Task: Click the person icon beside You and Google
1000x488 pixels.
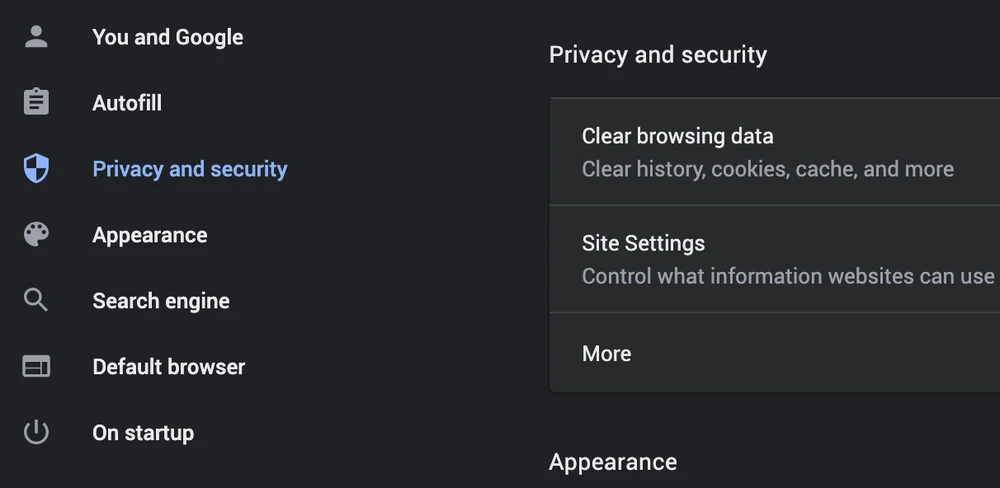Action: [x=36, y=37]
